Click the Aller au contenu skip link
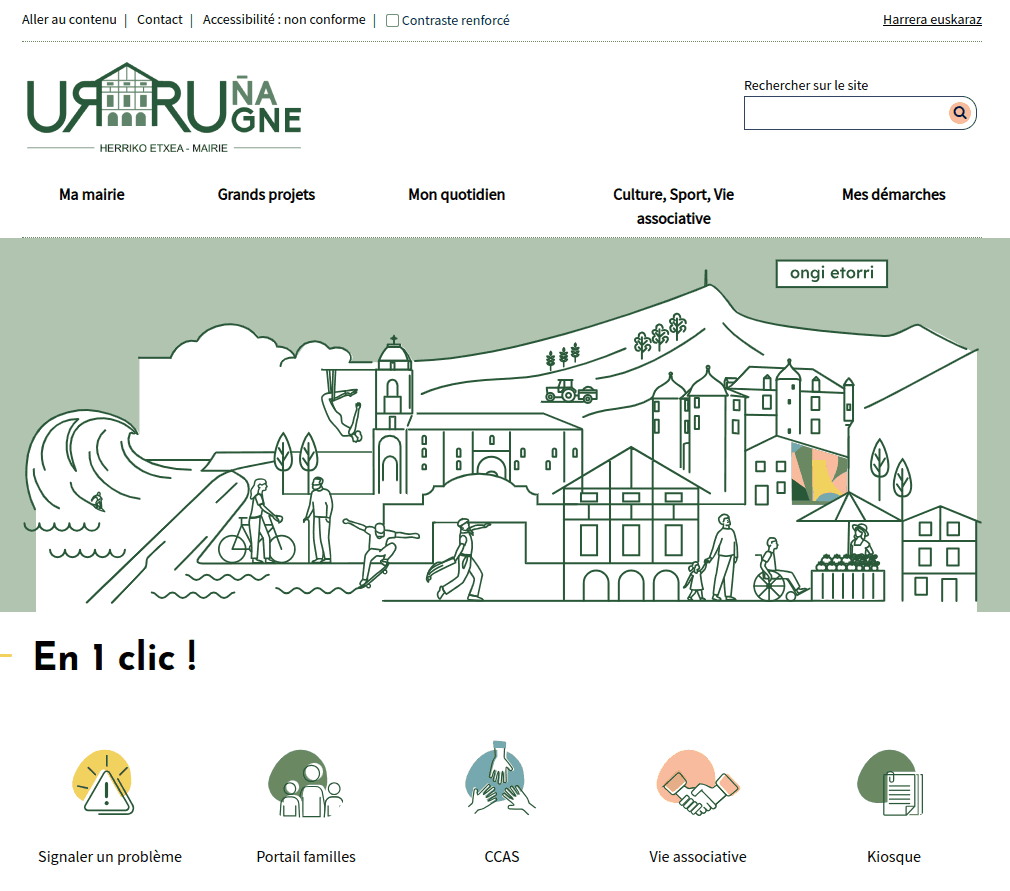This screenshot has width=1010, height=891. pos(69,19)
